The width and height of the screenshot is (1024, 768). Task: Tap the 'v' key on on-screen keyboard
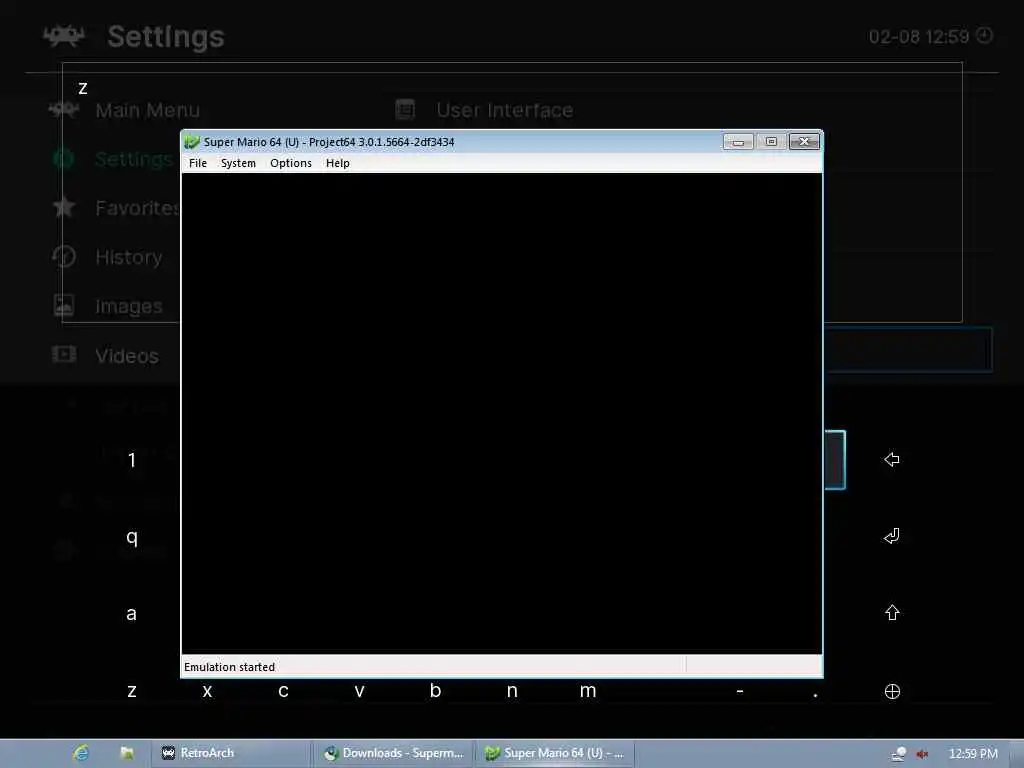pyautogui.click(x=359, y=691)
